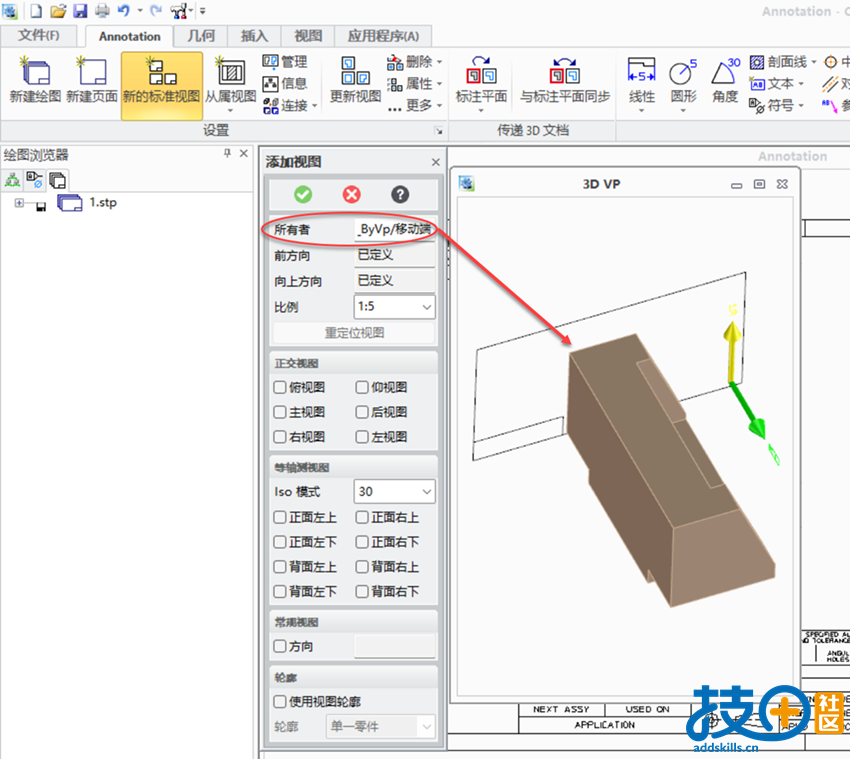Enable 使用视图轮廓 checkbox

(x=280, y=702)
